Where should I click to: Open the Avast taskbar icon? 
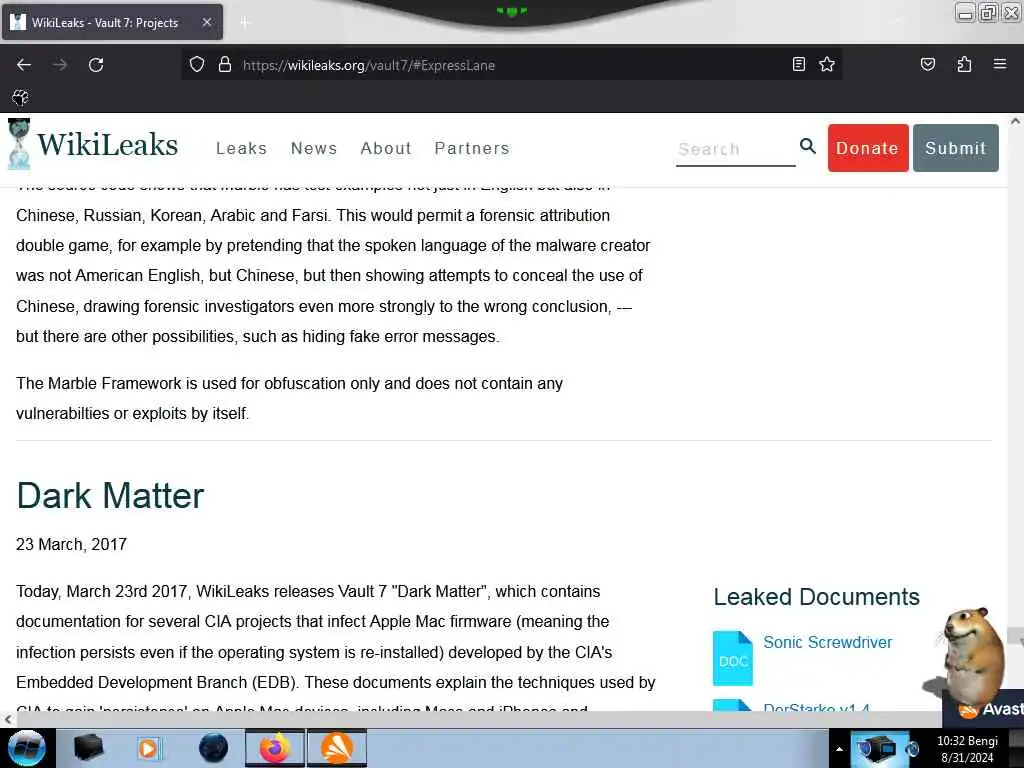pos(337,748)
